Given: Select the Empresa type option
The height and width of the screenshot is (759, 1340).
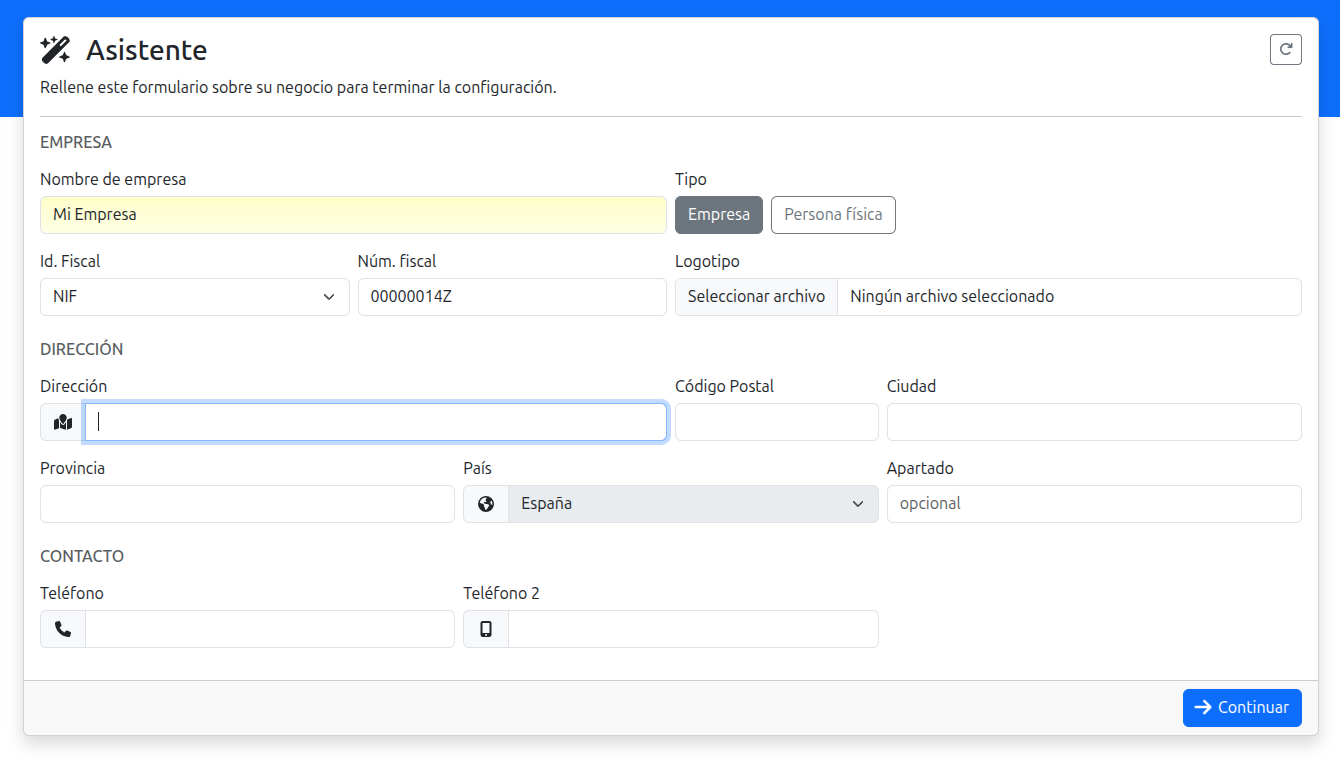Looking at the screenshot, I should click(x=718, y=215).
